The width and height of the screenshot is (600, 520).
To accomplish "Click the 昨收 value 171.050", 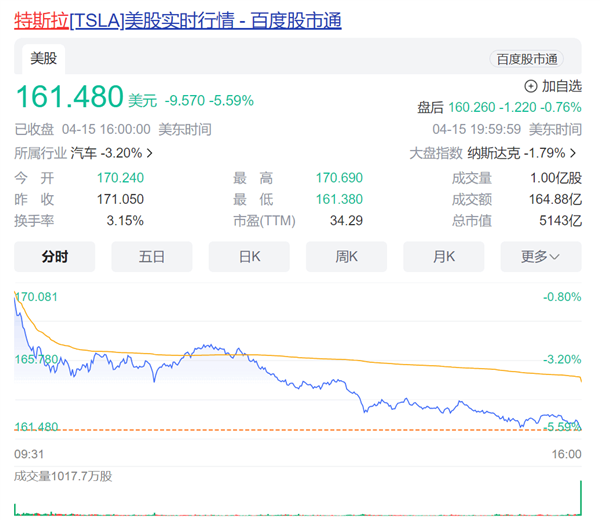I will (120, 199).
